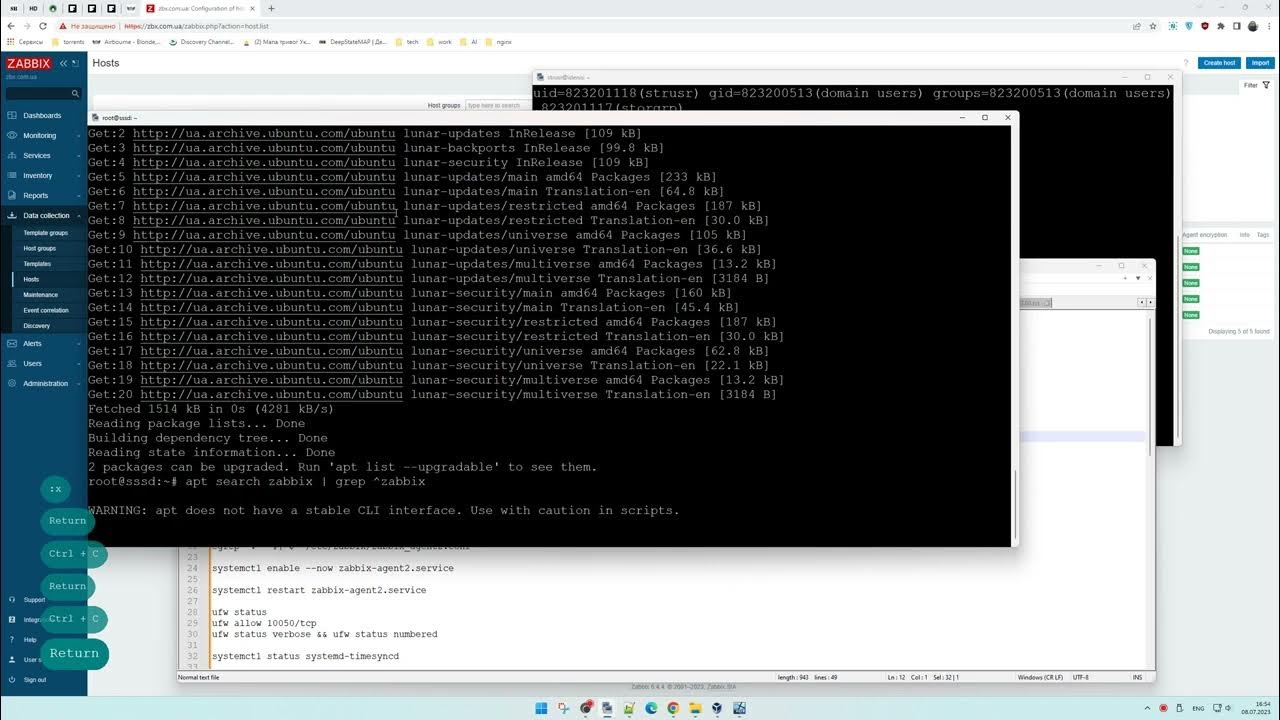Open Help in Zabbix sidebar
The width and height of the screenshot is (1280, 720).
[30, 639]
